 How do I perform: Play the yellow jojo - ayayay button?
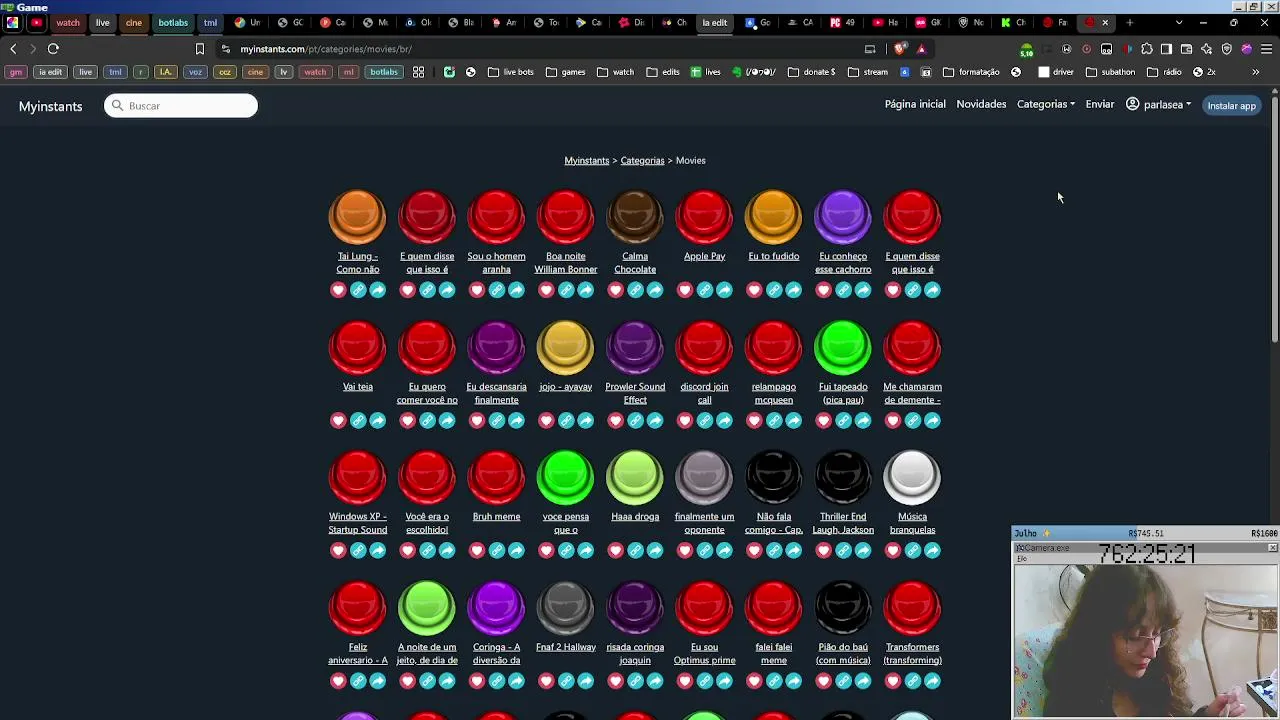[x=566, y=347]
